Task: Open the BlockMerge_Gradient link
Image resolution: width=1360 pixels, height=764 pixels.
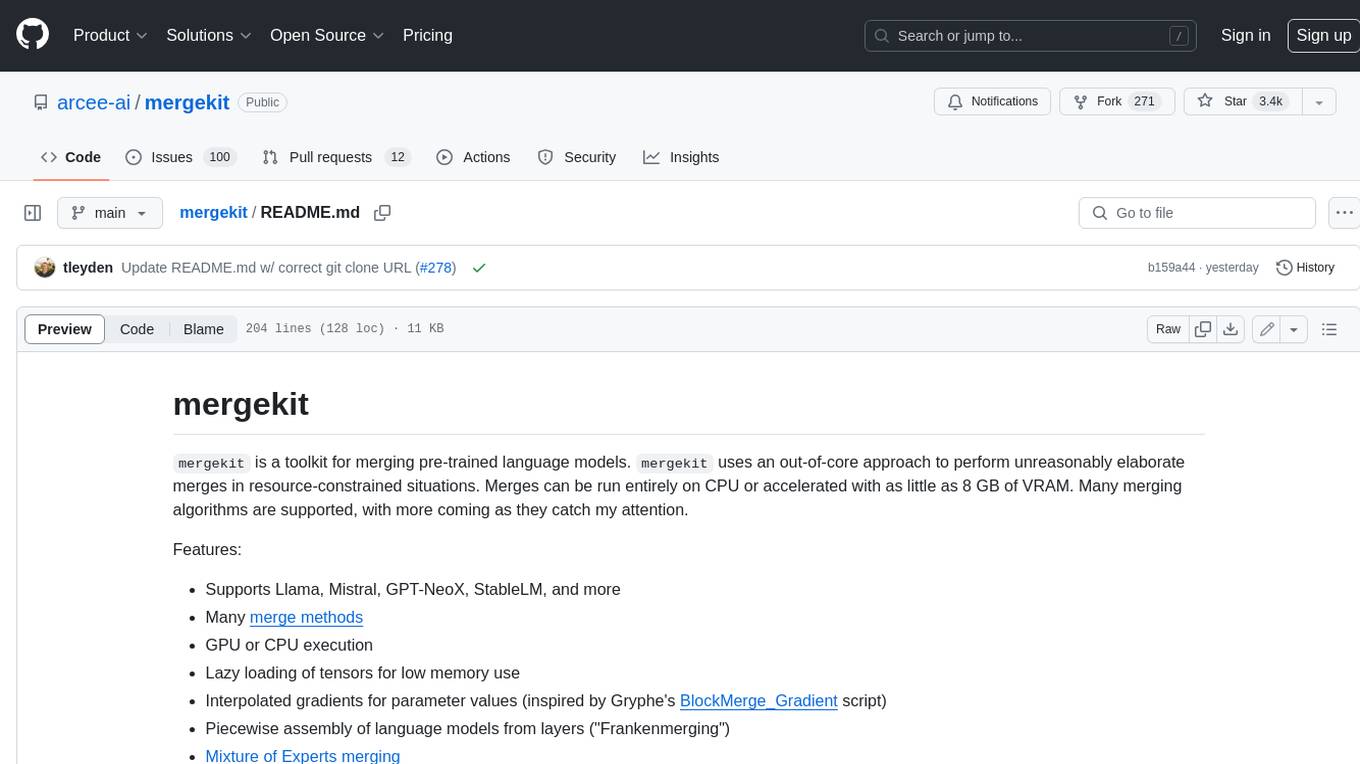Action: [x=758, y=700]
